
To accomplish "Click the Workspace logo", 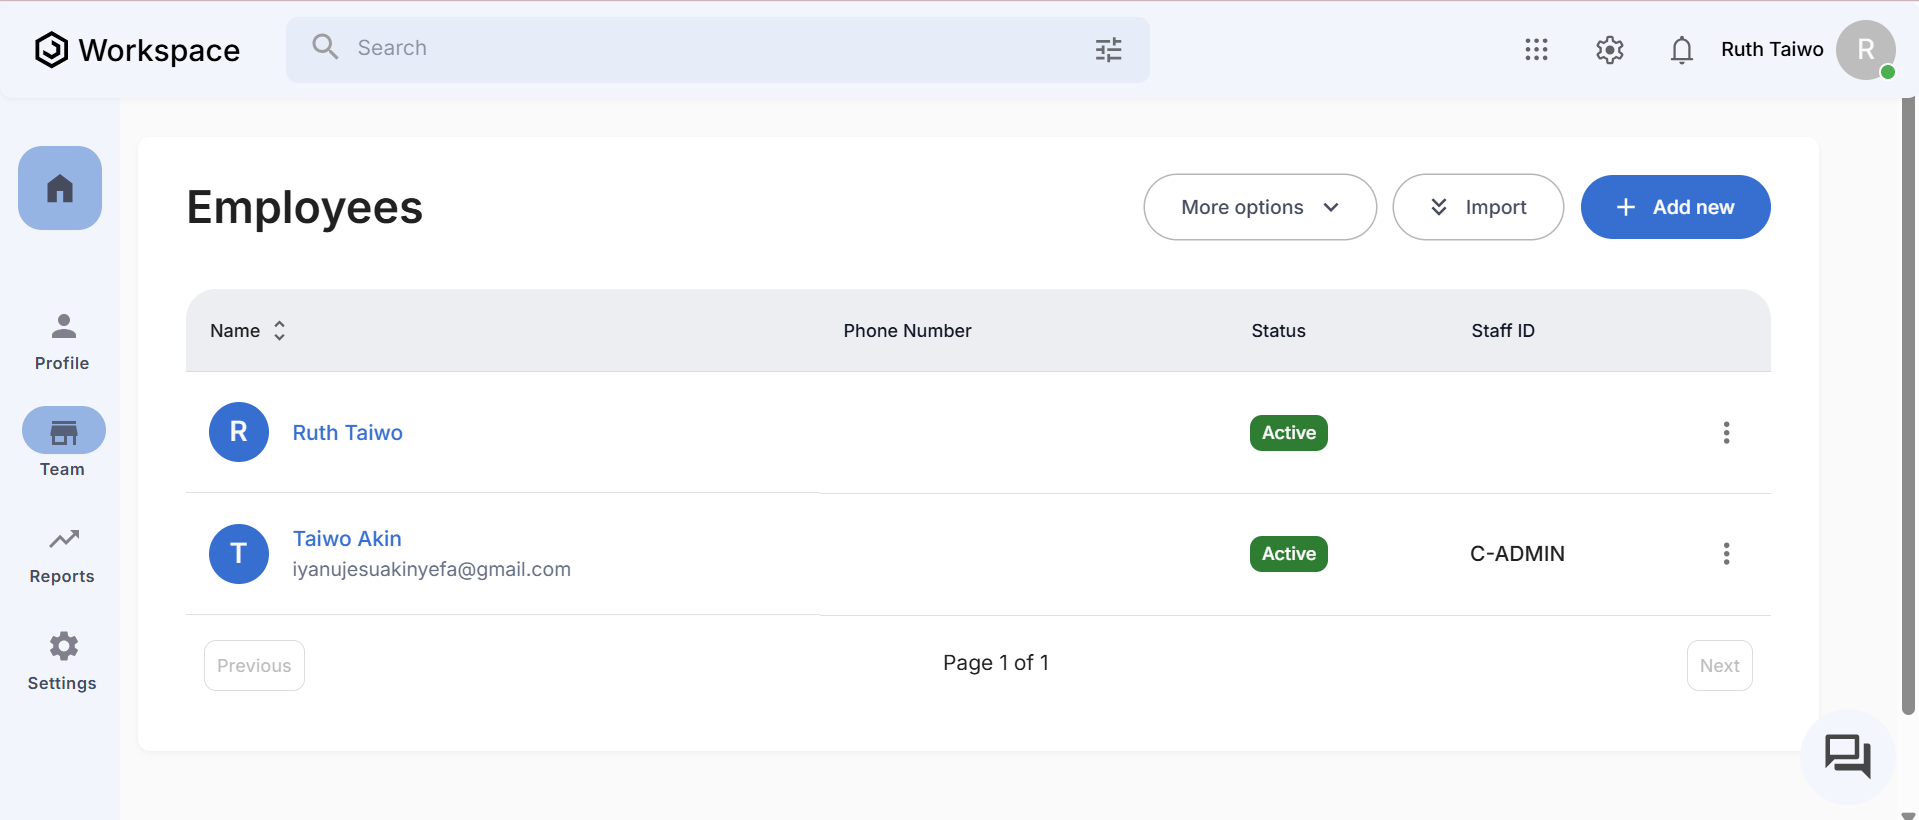I will tap(137, 50).
